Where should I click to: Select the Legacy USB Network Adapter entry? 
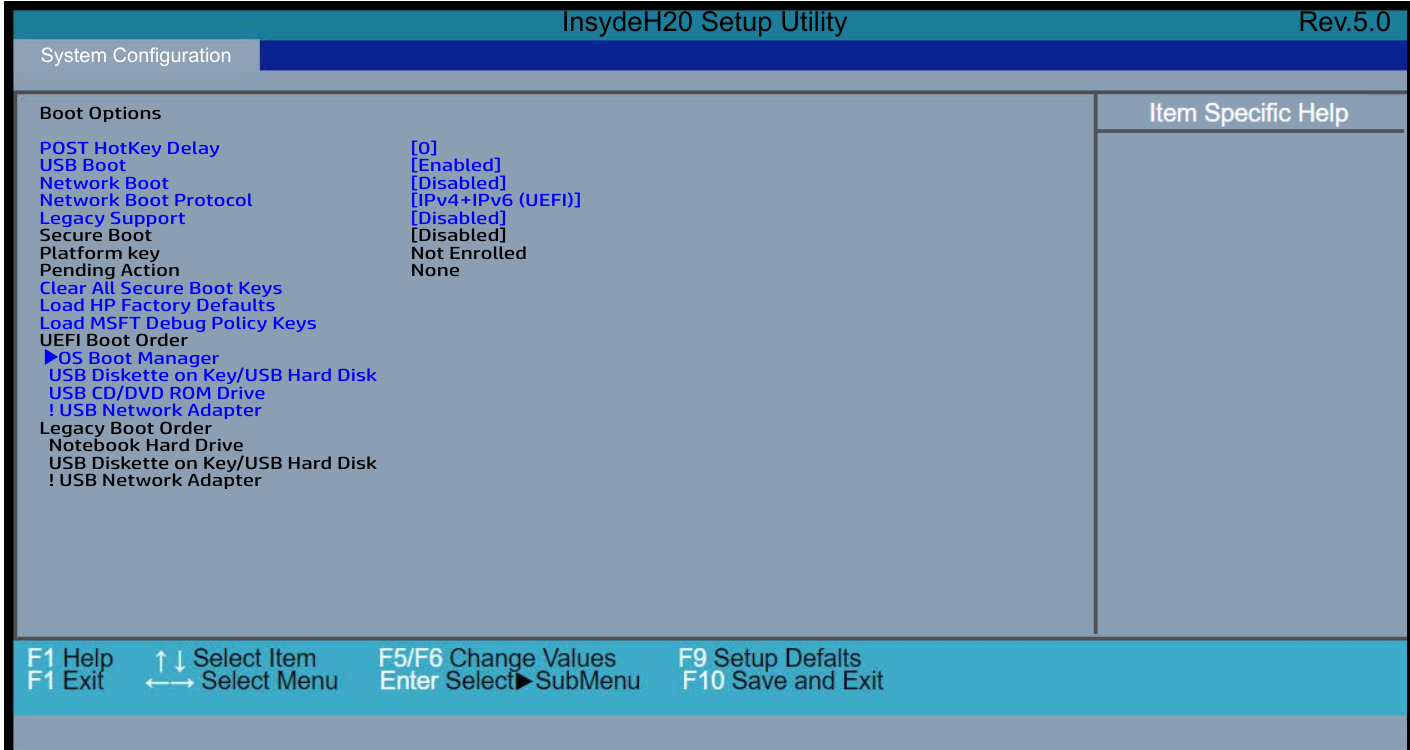(155, 480)
